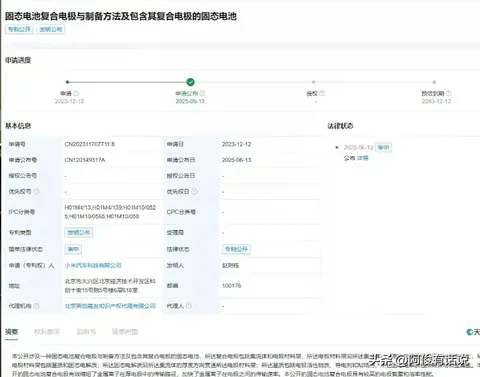Click the 法律状态 section heading on right
The image size is (480, 377).
340,126
